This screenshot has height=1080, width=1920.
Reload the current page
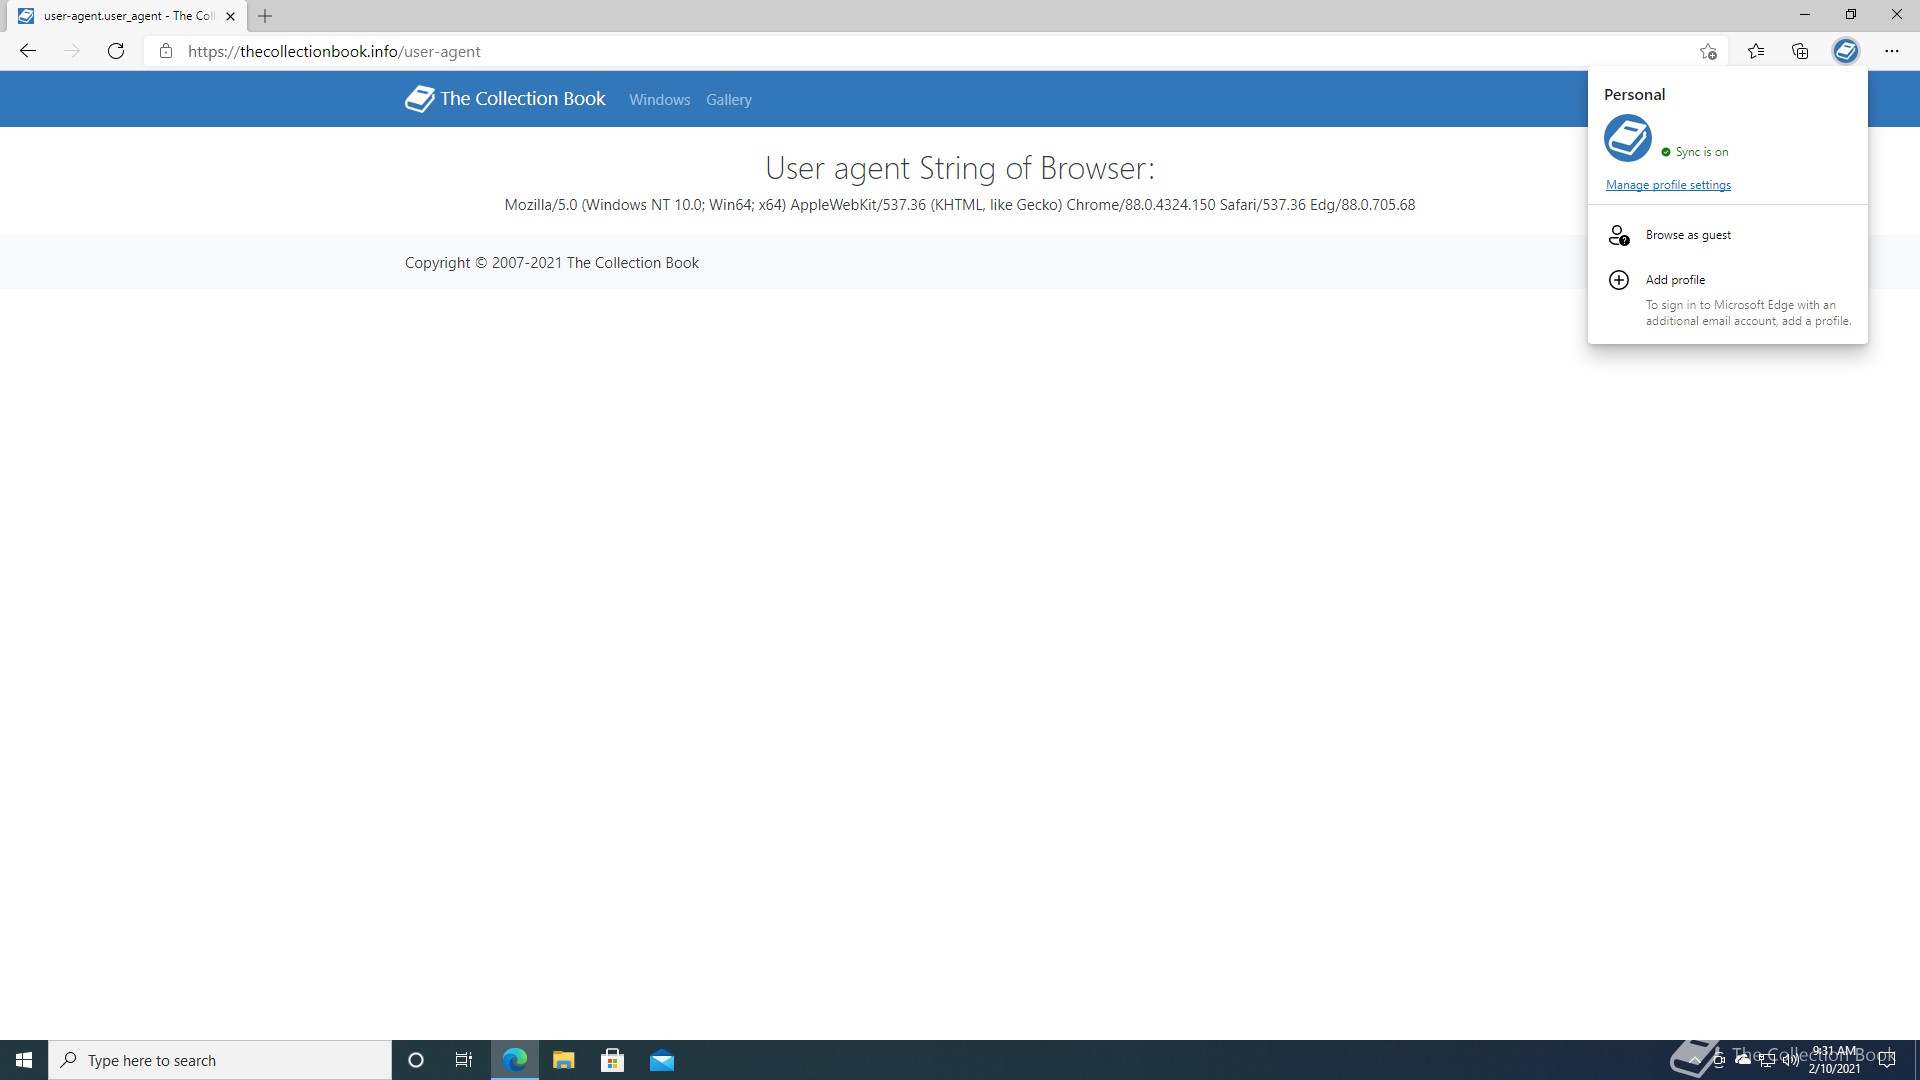coord(116,51)
